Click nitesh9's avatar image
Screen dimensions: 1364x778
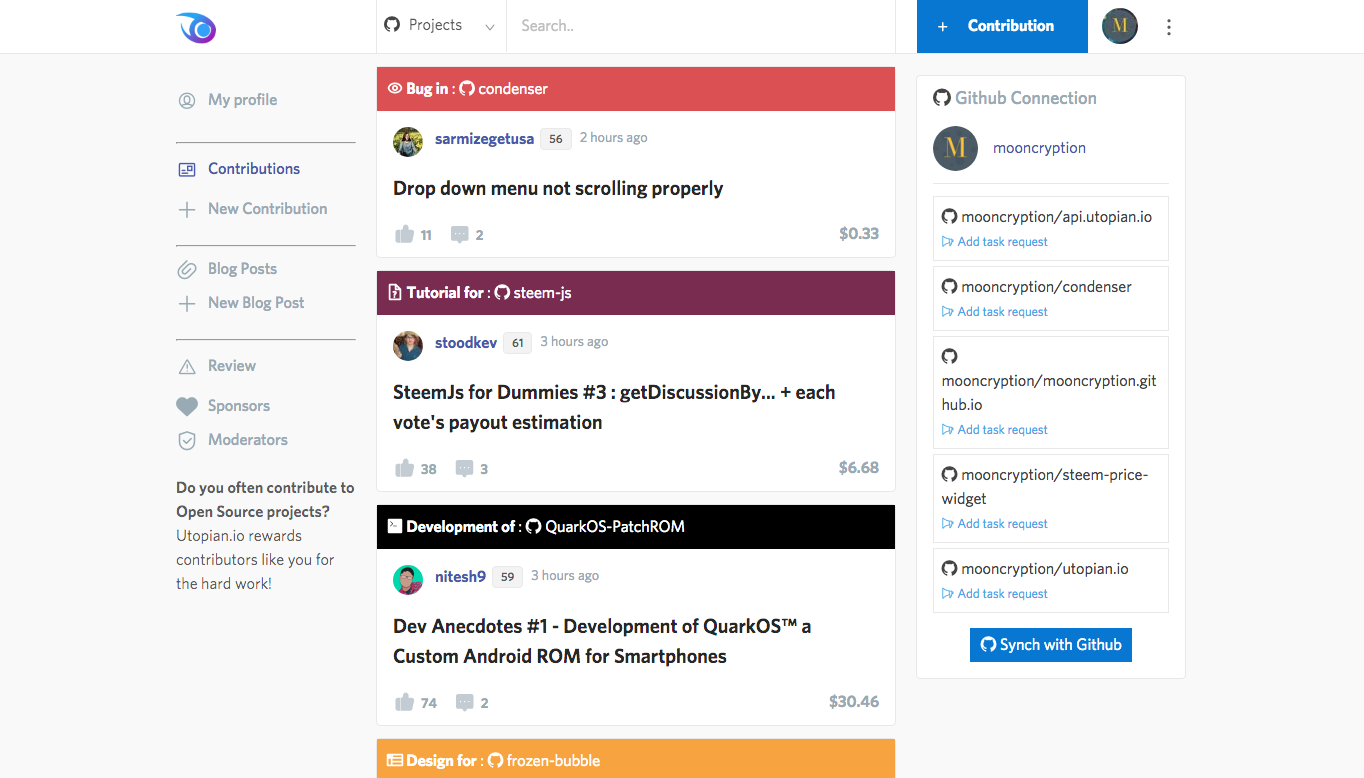[408, 580]
